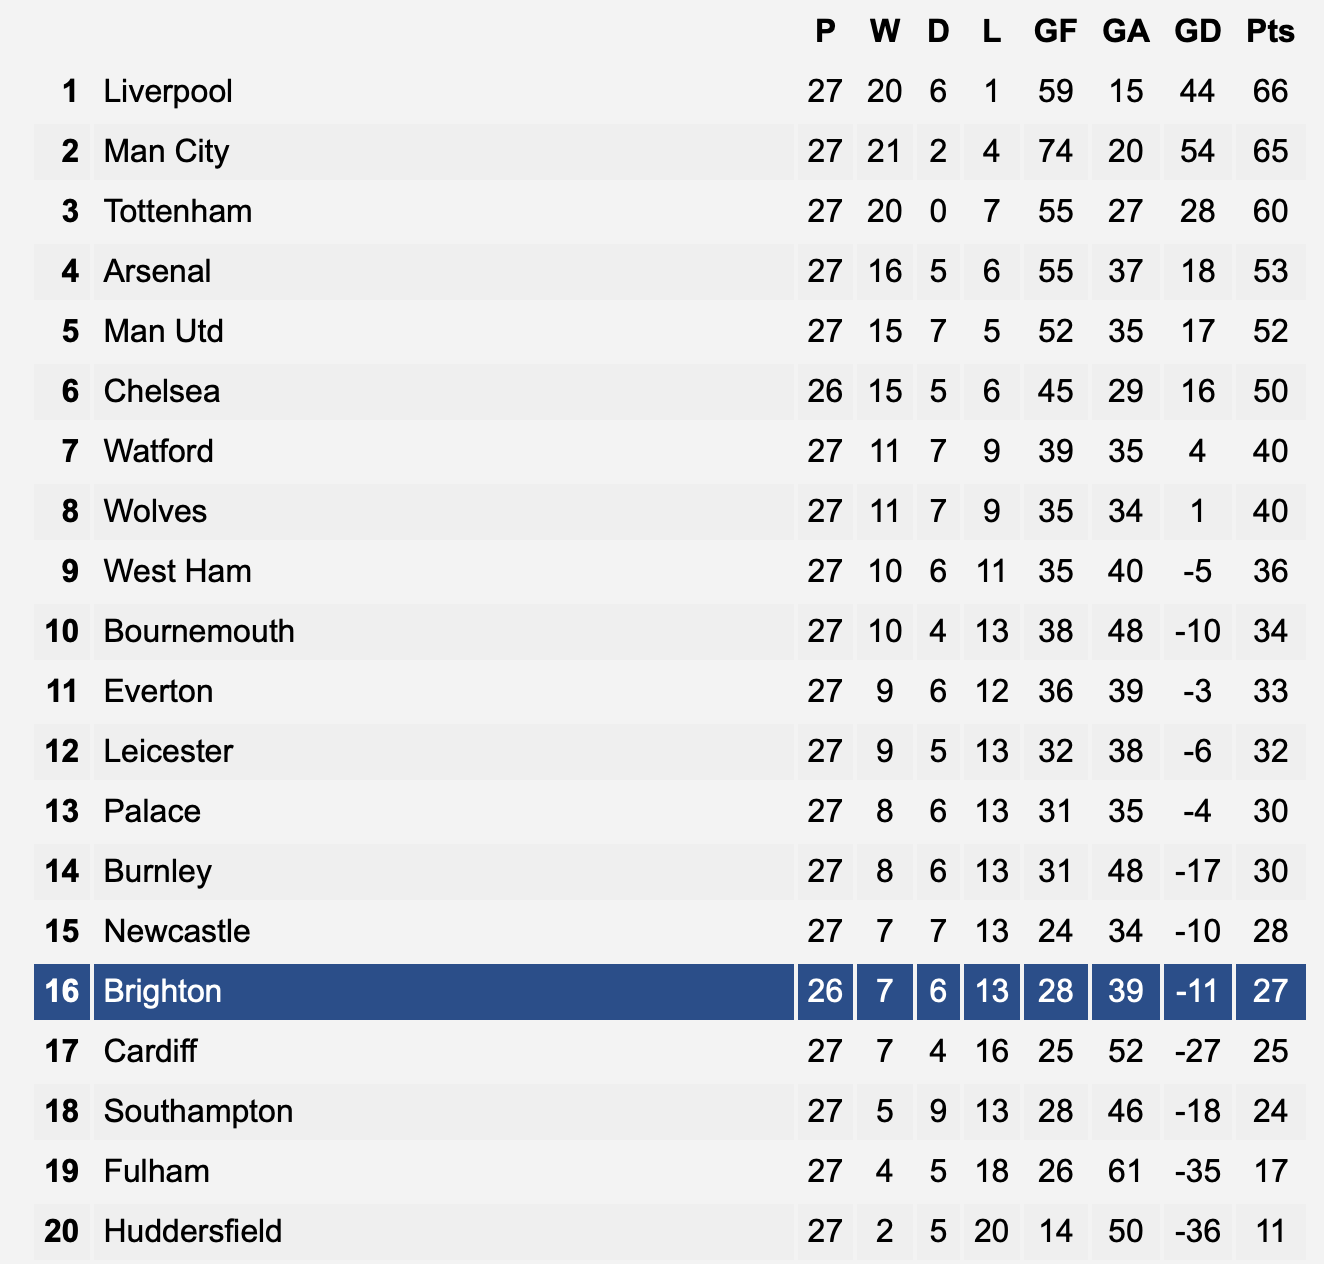The width and height of the screenshot is (1324, 1264).
Task: Click the Liverpool team name
Action: tap(168, 91)
